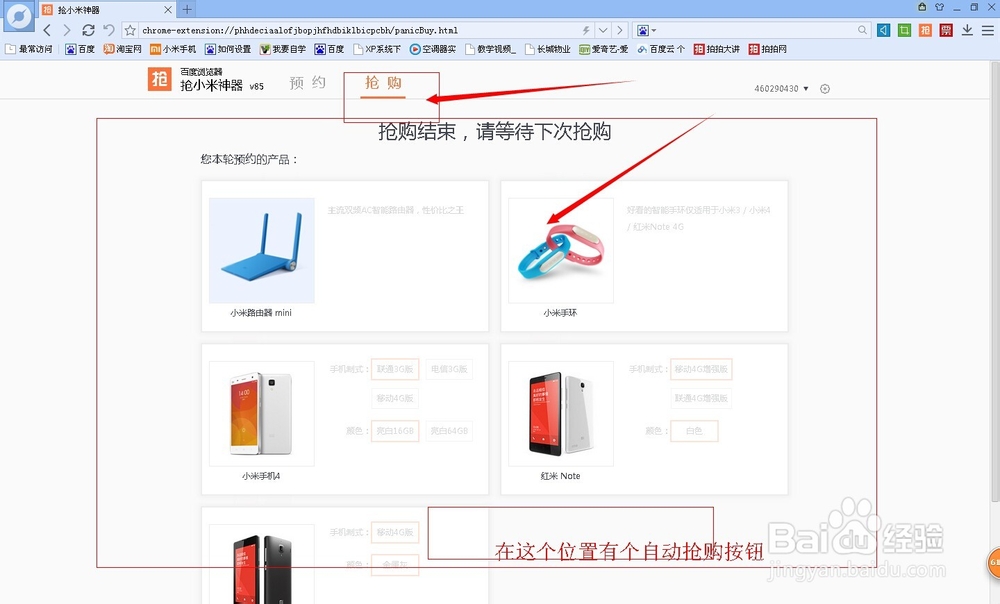Click the Baidu browser logo button
Screen dimensions: 1000x604
(x=18, y=15)
